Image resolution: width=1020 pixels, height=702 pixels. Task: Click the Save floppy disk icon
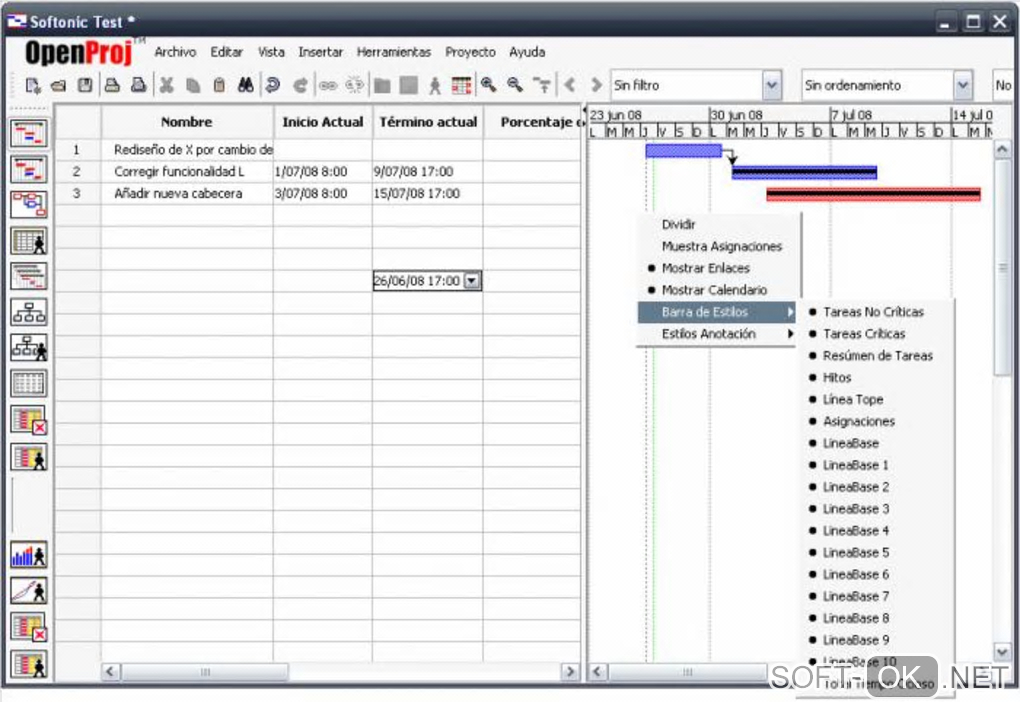point(85,85)
